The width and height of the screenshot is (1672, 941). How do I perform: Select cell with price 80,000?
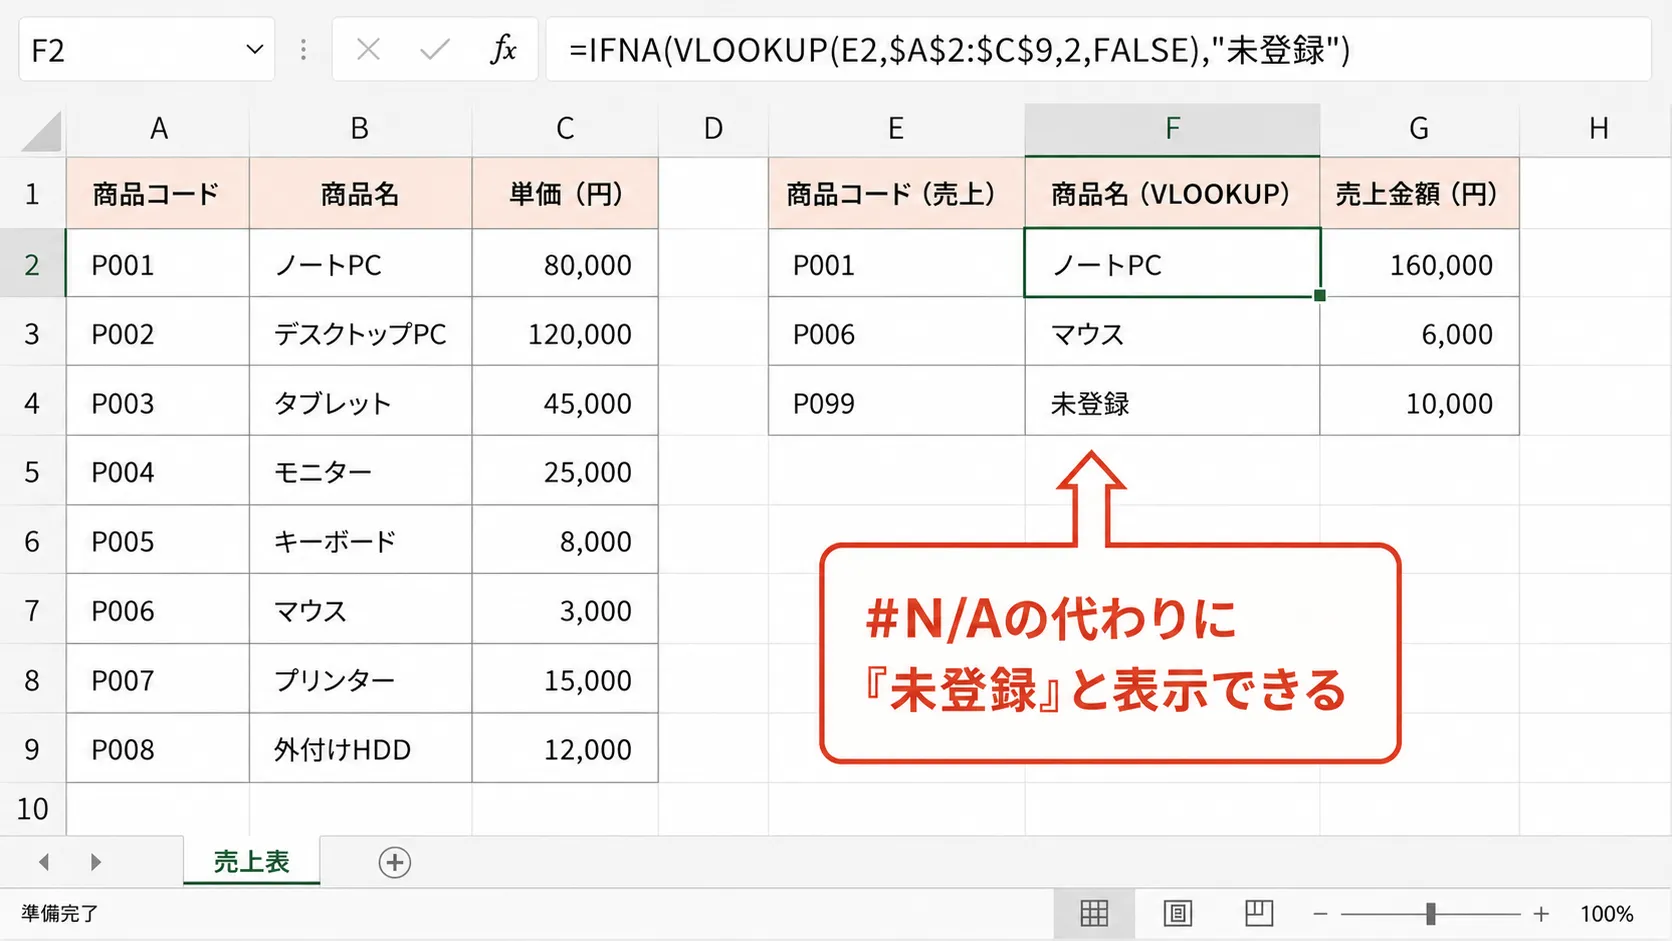coord(565,264)
